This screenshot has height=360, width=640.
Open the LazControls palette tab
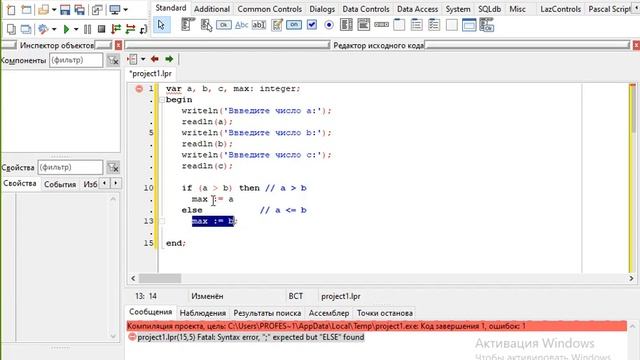click(560, 9)
